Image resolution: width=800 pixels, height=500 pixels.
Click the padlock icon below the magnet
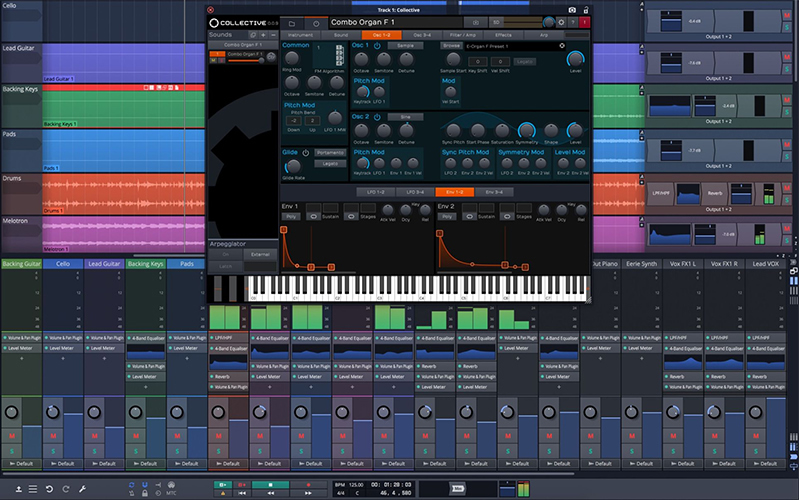pyautogui.click(x=145, y=493)
